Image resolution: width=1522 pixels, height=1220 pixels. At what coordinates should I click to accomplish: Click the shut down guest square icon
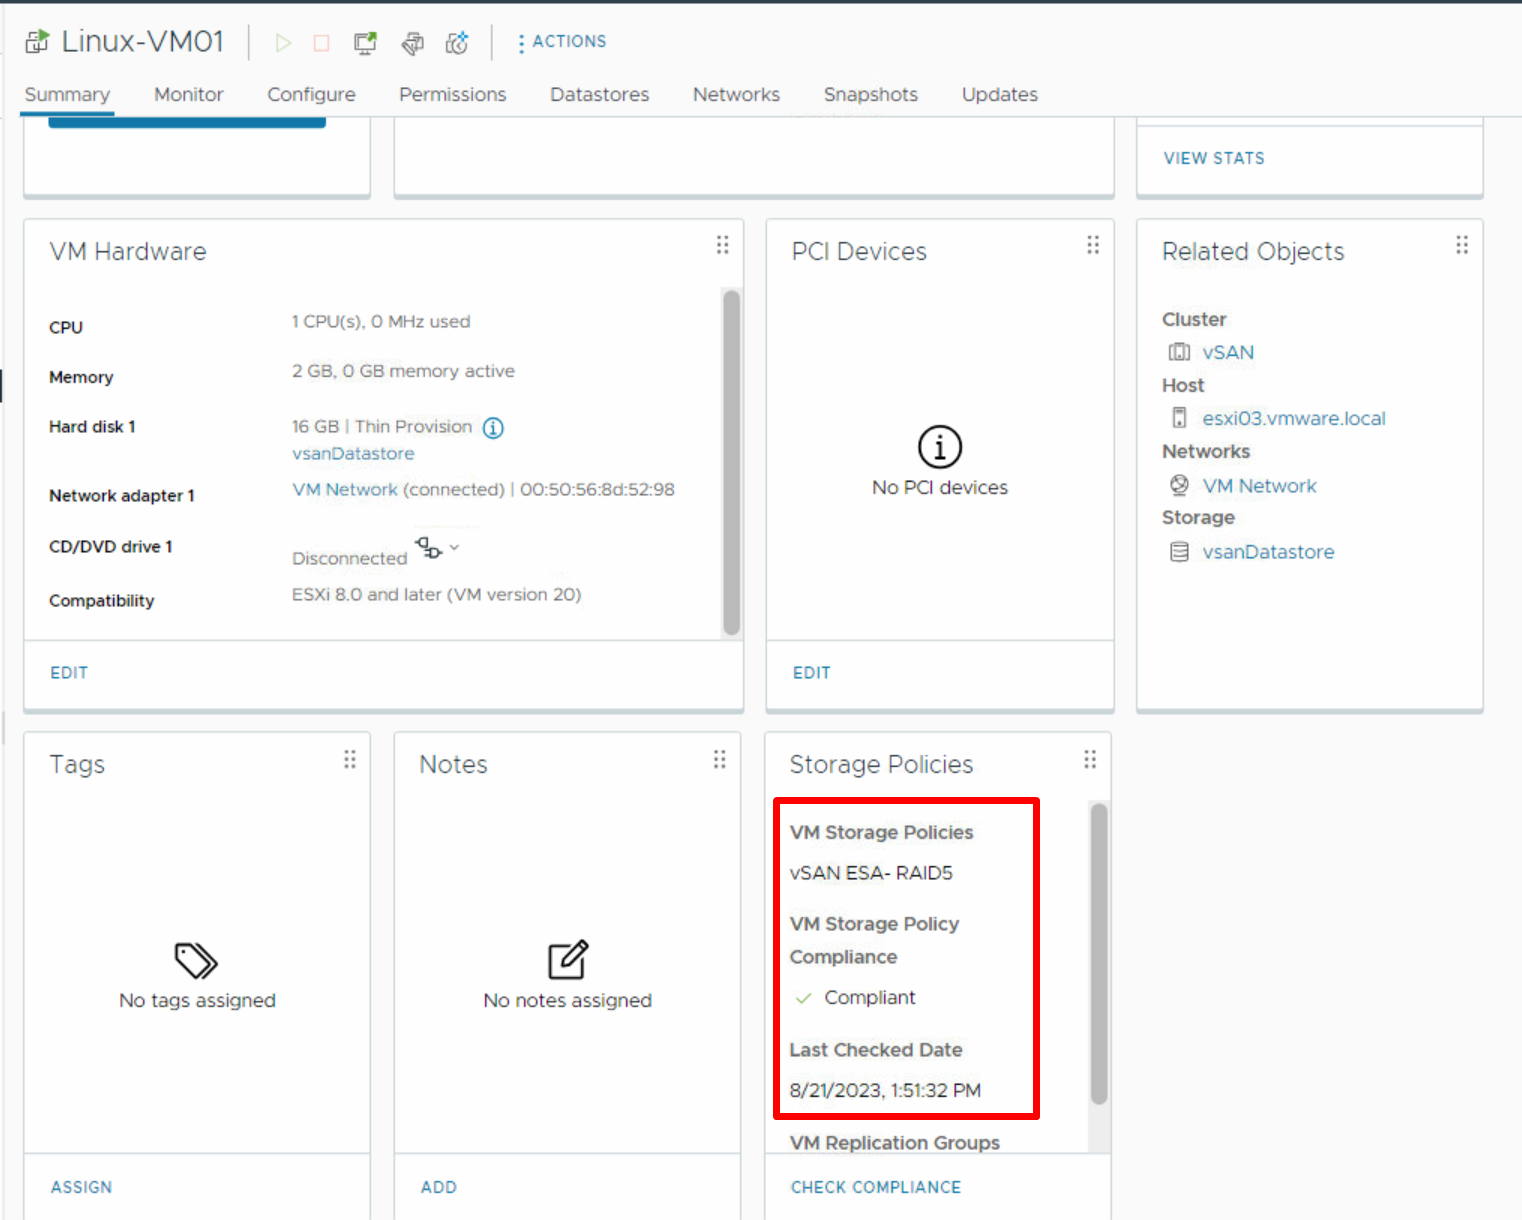pos(321,42)
